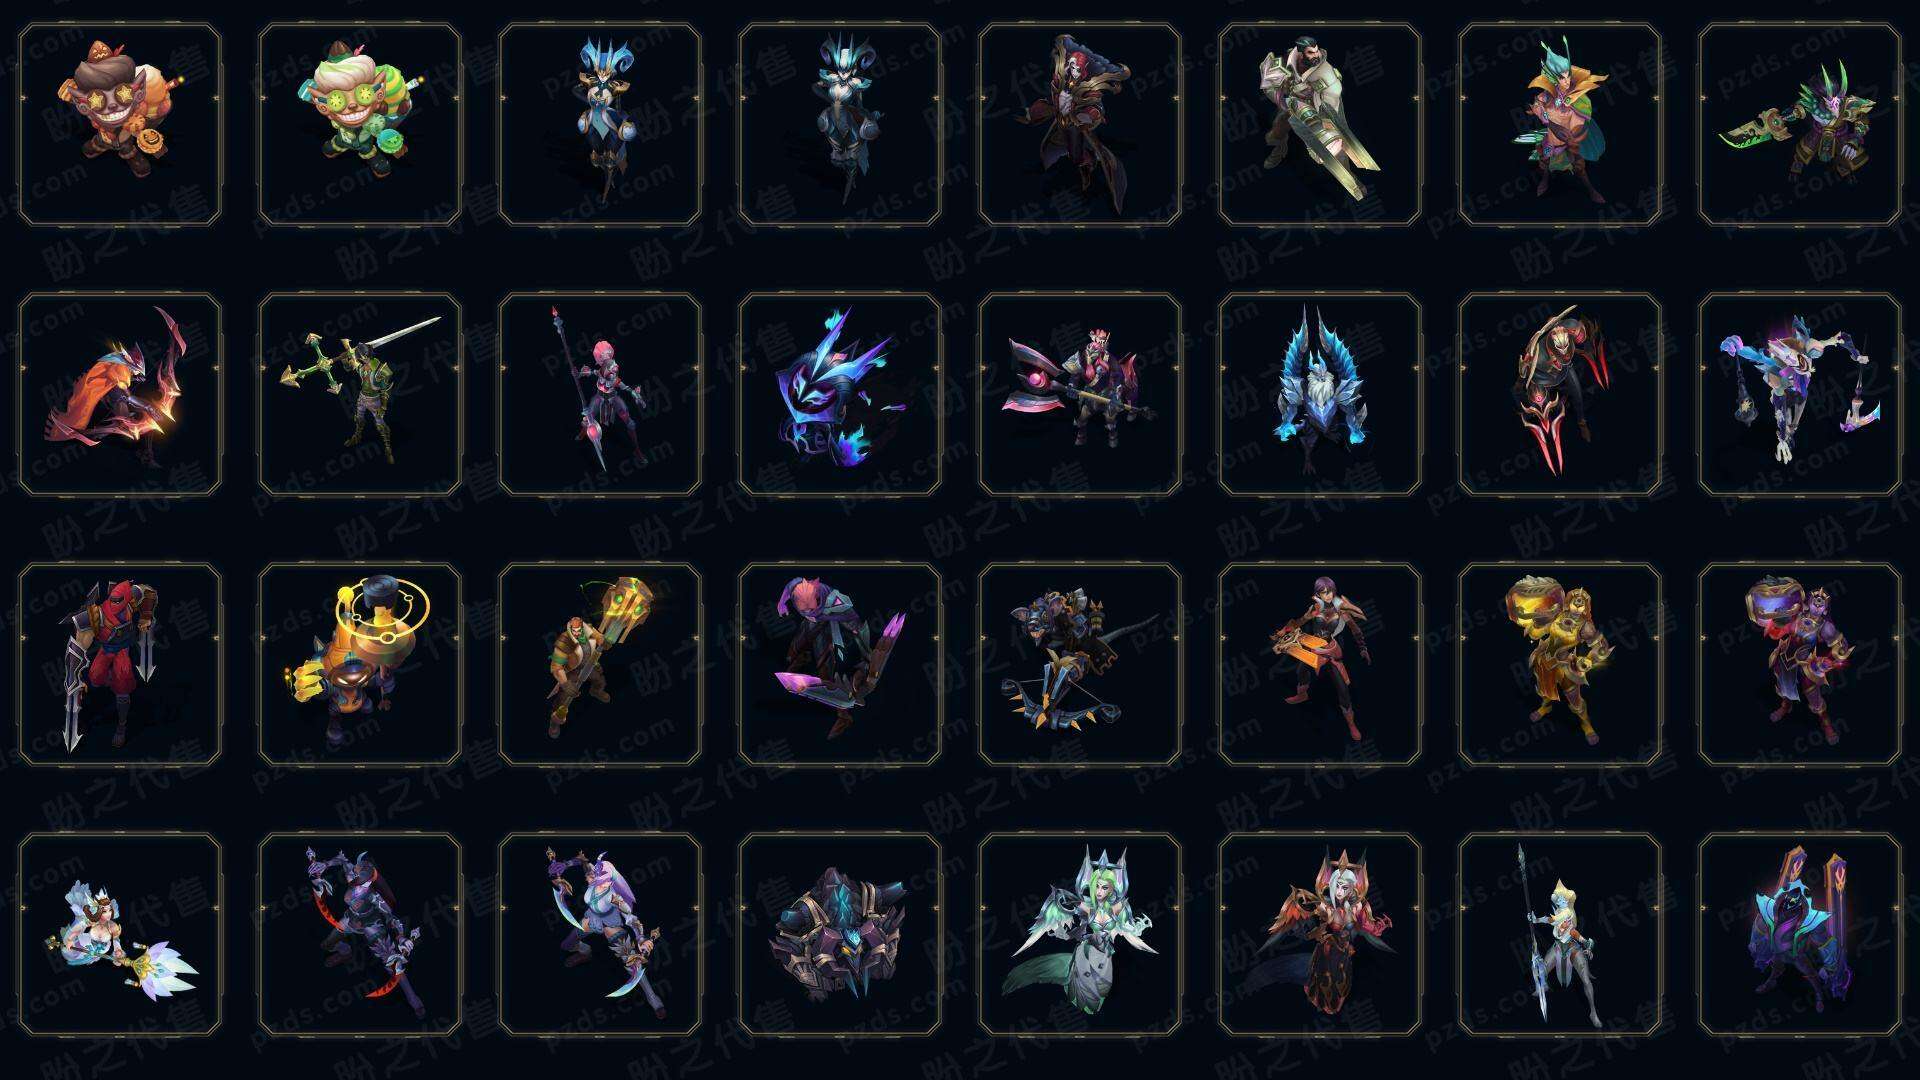Select the golden ringed cannon robot skin
Image resolution: width=1920 pixels, height=1080 pixels.
point(360,664)
